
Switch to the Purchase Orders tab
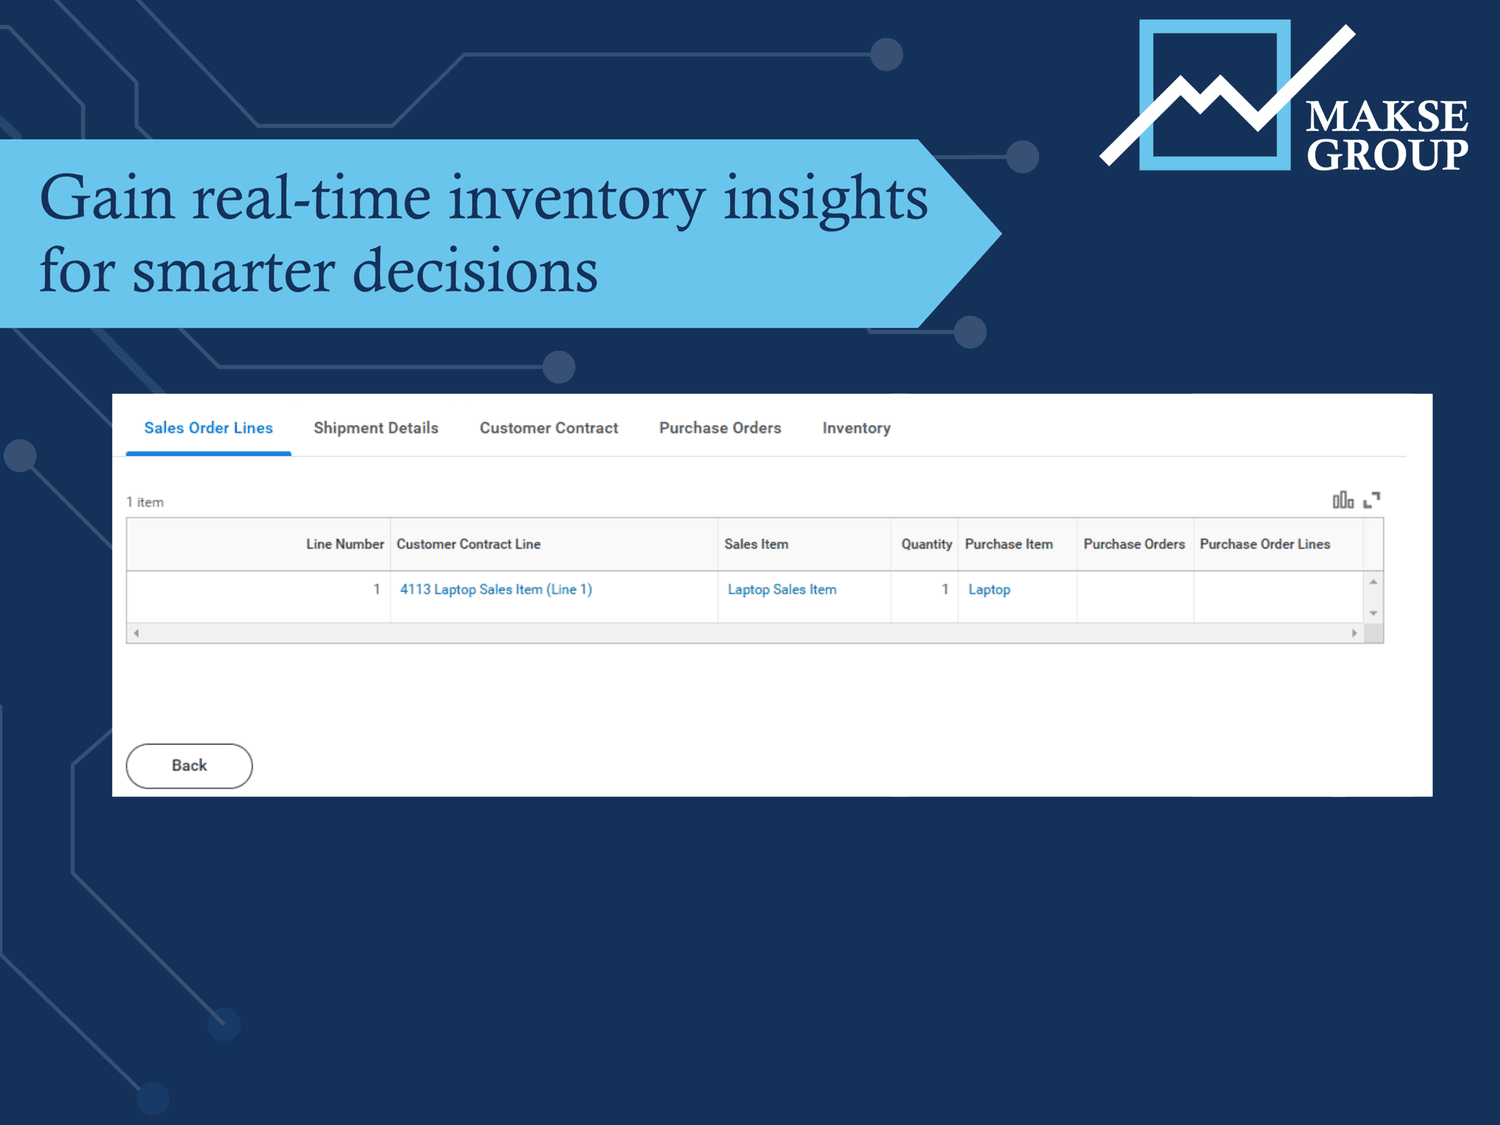tap(720, 428)
